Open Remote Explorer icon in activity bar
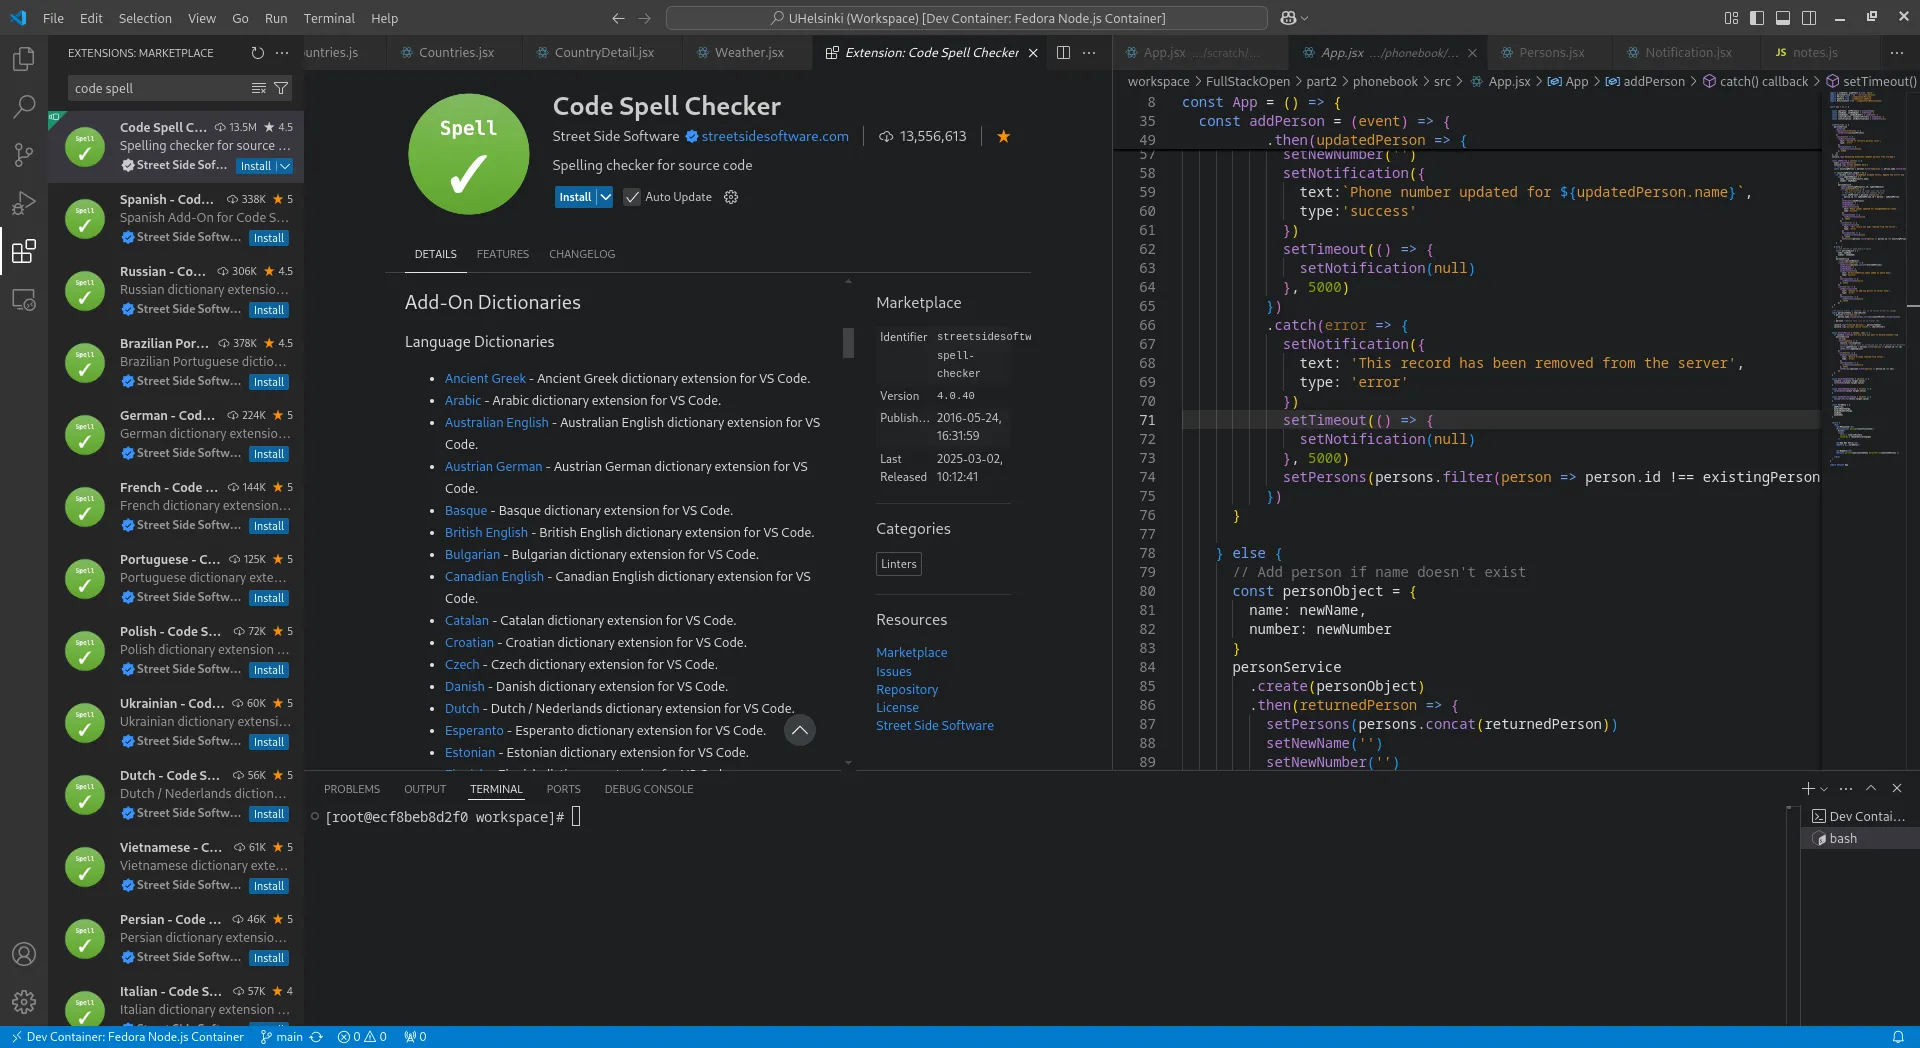The image size is (1920, 1048). pyautogui.click(x=24, y=299)
